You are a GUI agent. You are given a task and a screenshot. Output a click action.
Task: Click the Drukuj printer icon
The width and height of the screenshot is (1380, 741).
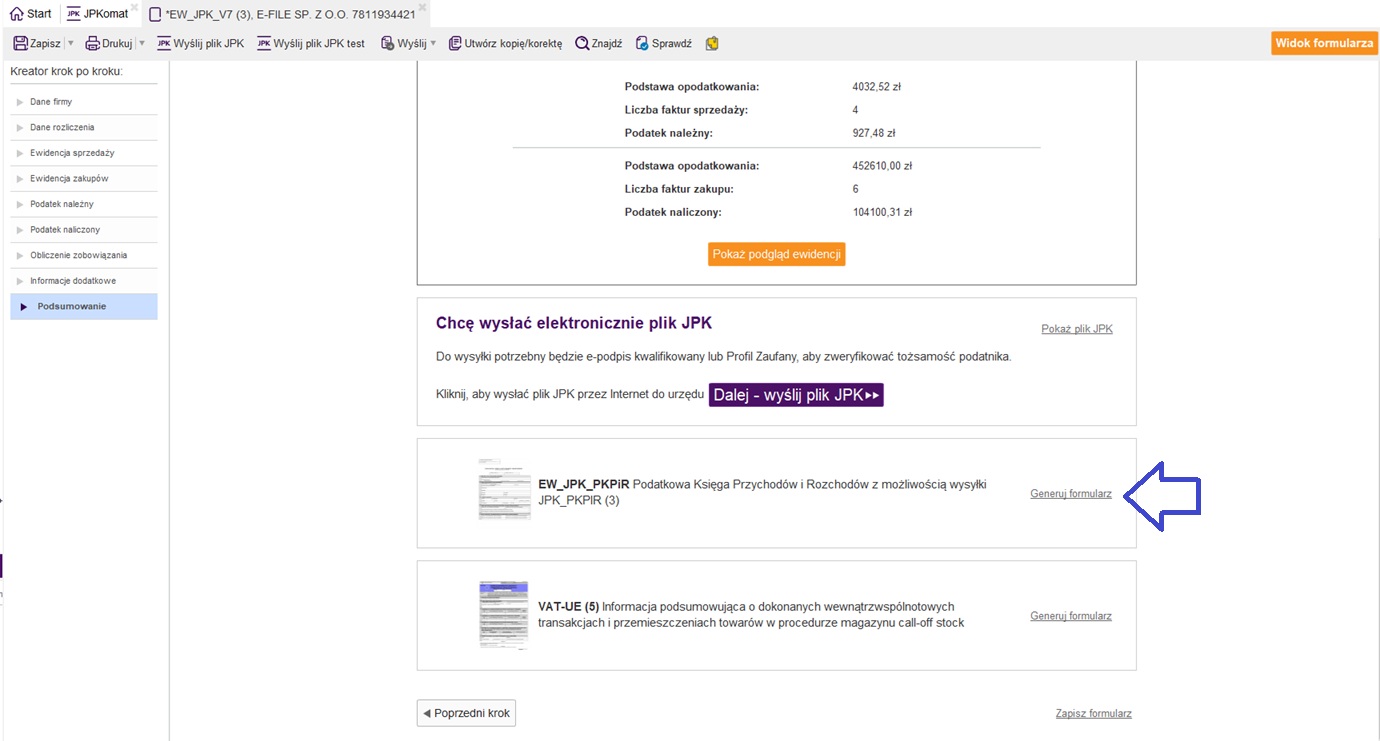[93, 44]
